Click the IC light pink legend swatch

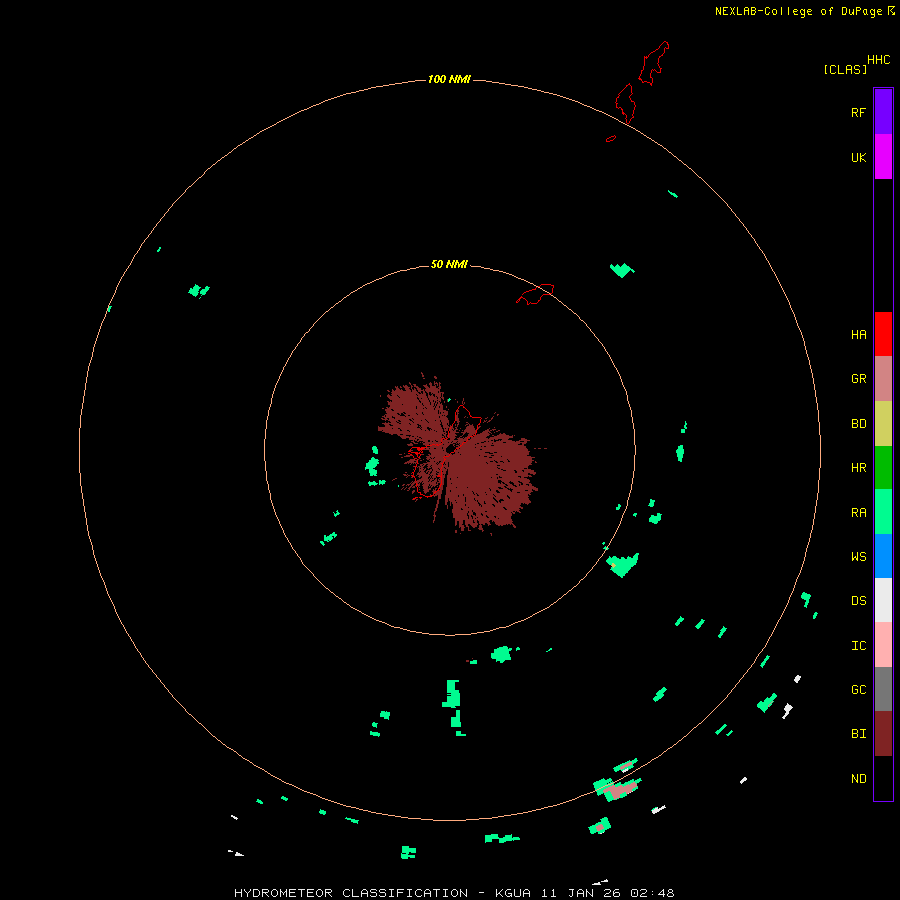[883, 645]
